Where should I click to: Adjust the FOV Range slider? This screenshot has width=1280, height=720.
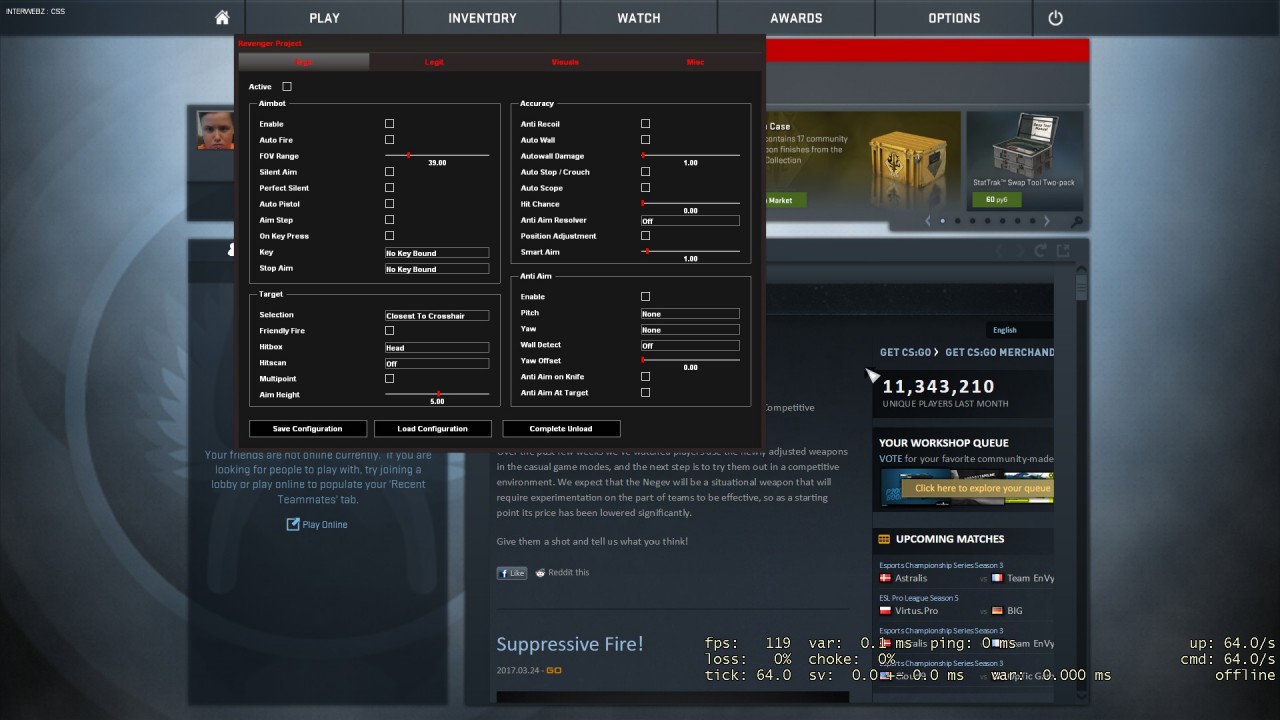tap(437, 155)
